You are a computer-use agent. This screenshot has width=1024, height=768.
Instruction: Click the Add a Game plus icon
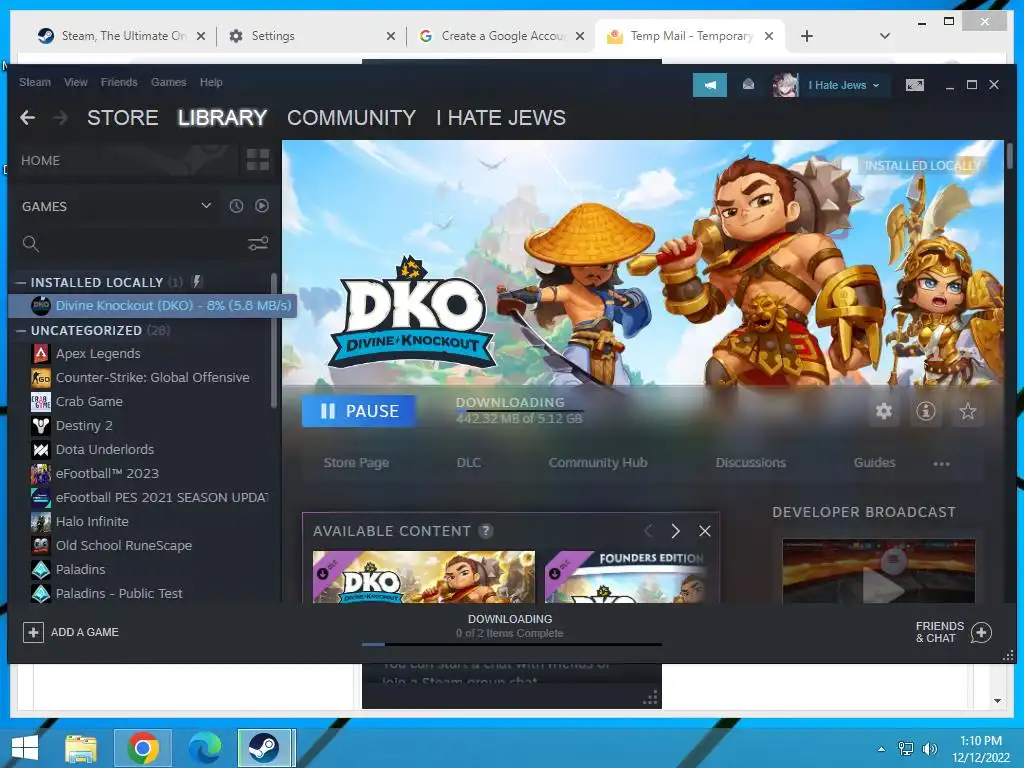click(x=33, y=632)
